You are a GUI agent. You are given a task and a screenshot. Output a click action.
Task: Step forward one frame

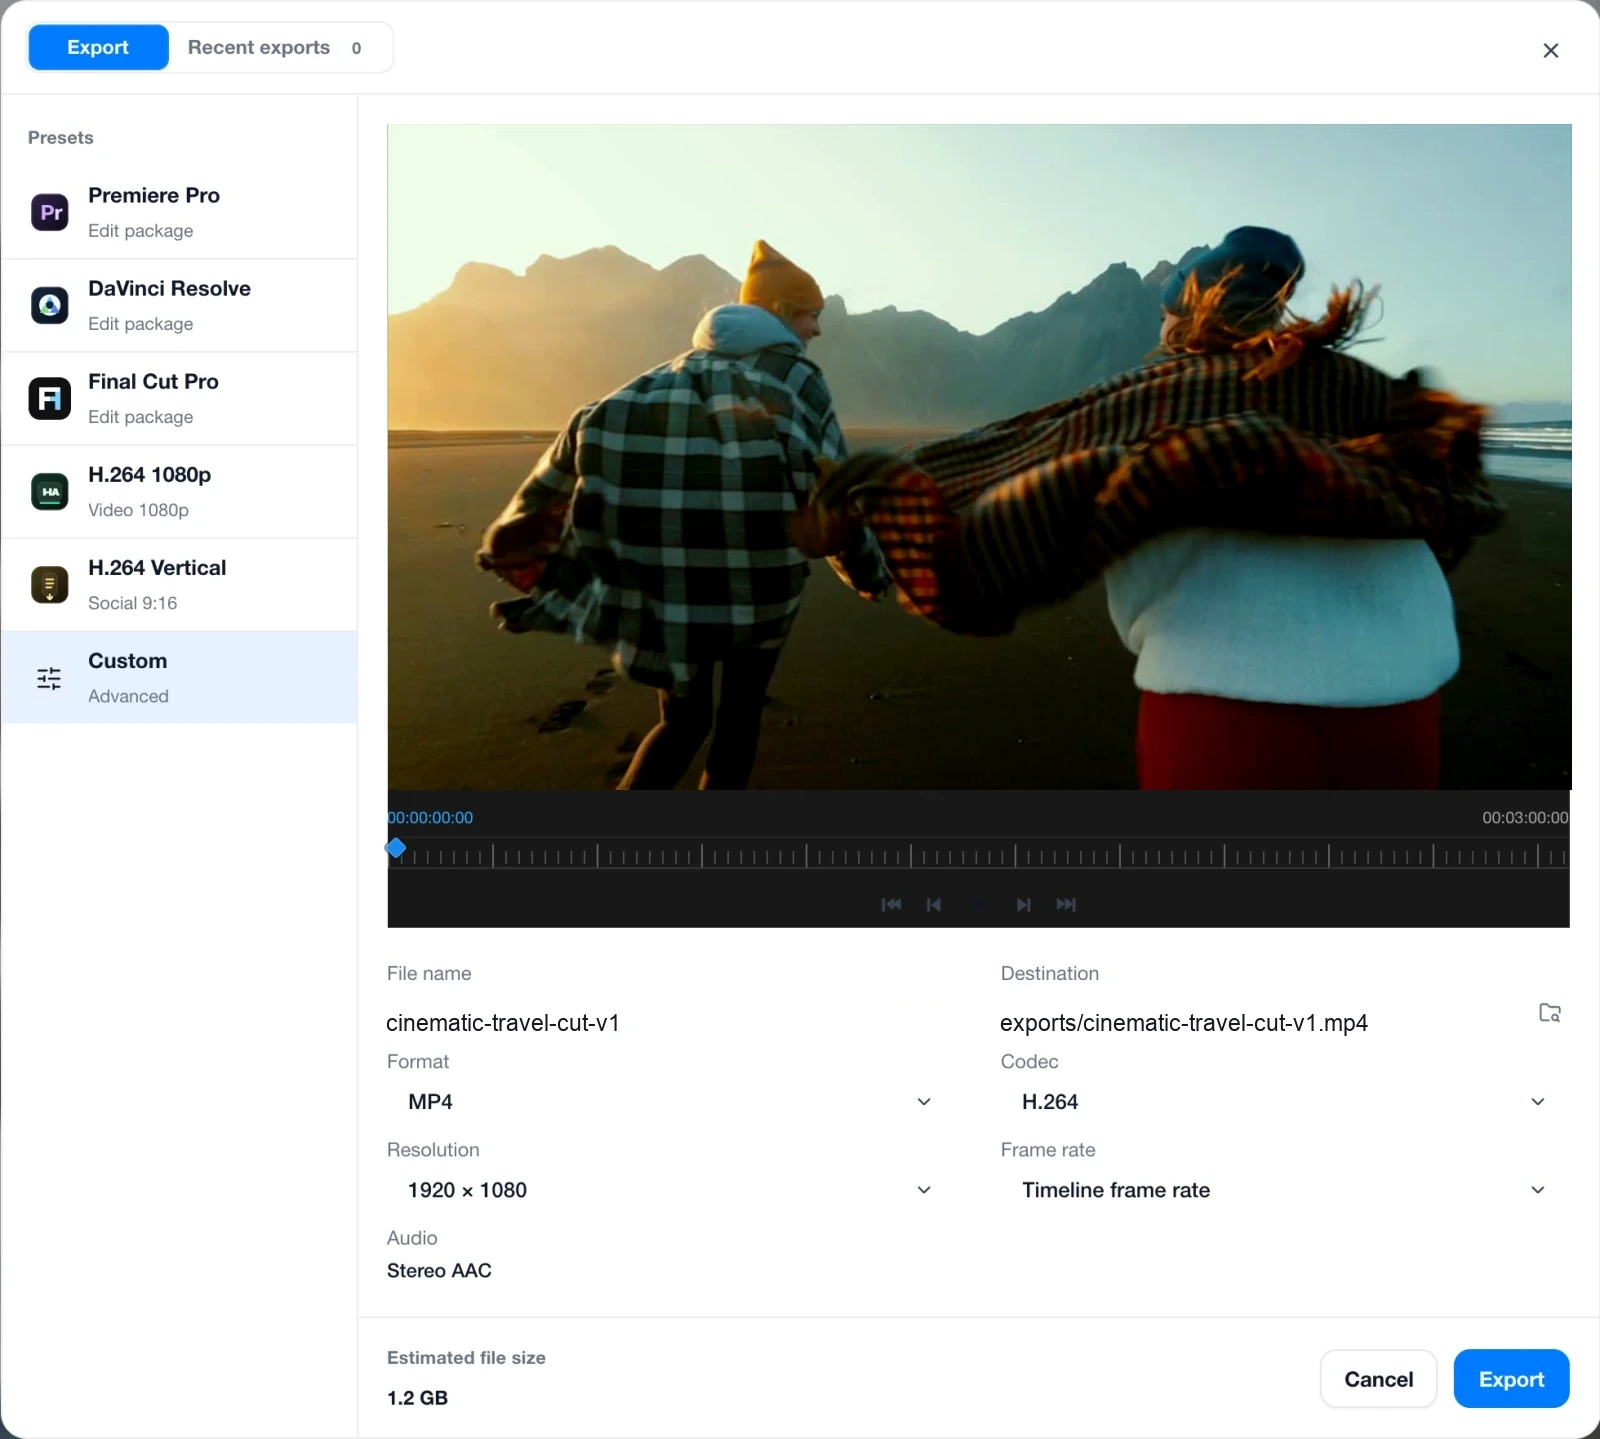pyautogui.click(x=1023, y=904)
